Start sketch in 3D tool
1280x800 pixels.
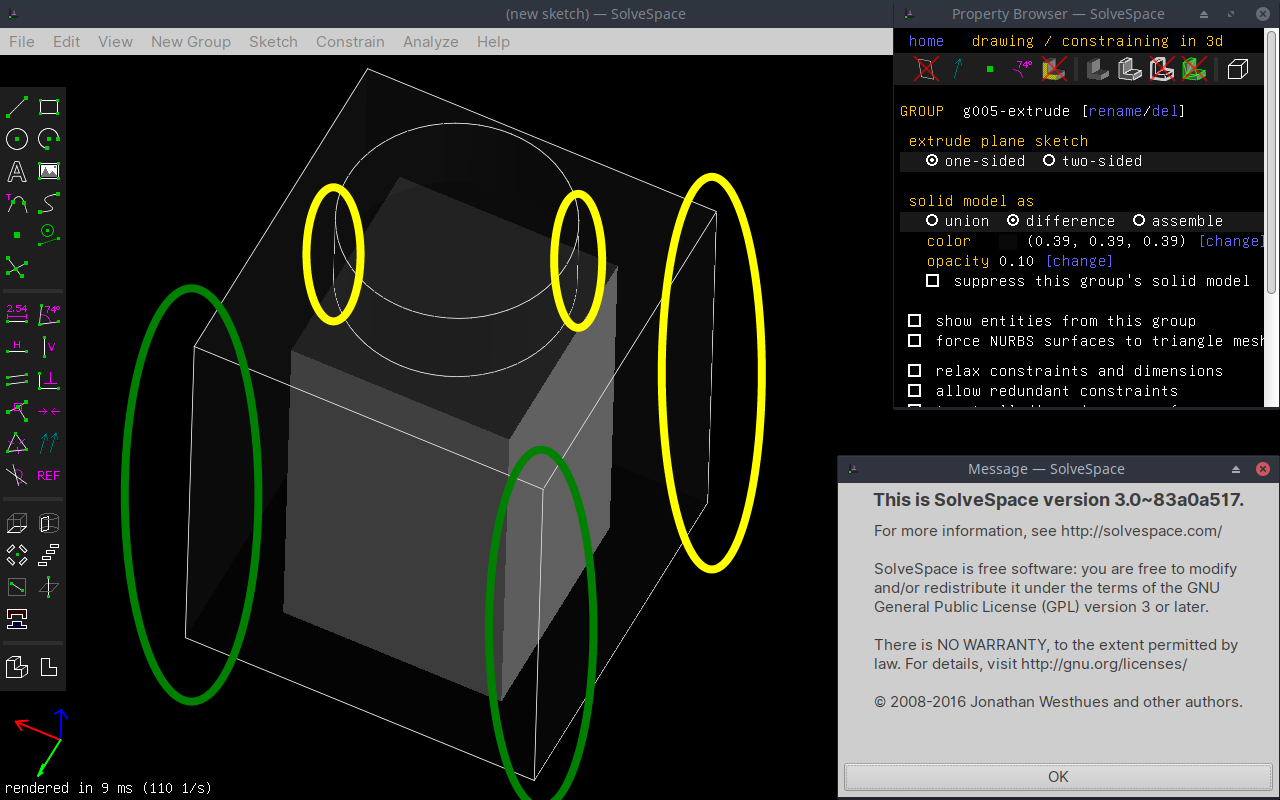click(49, 587)
